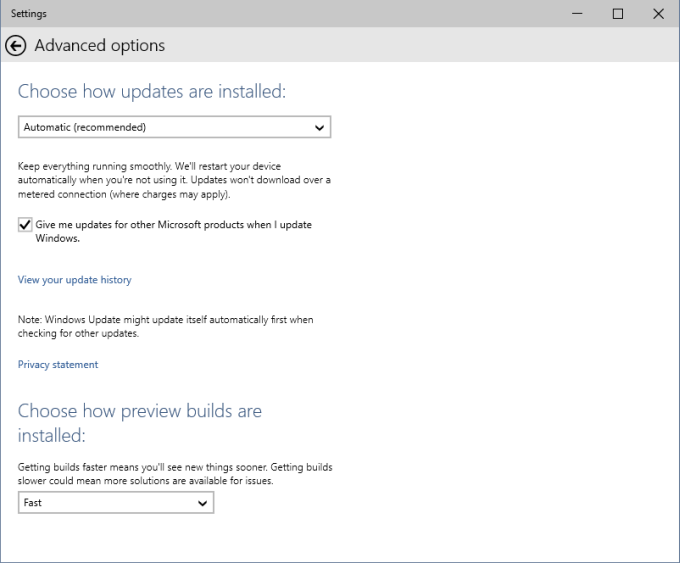
Task: Click the 'Settings' window title text
Action: click(x=28, y=14)
